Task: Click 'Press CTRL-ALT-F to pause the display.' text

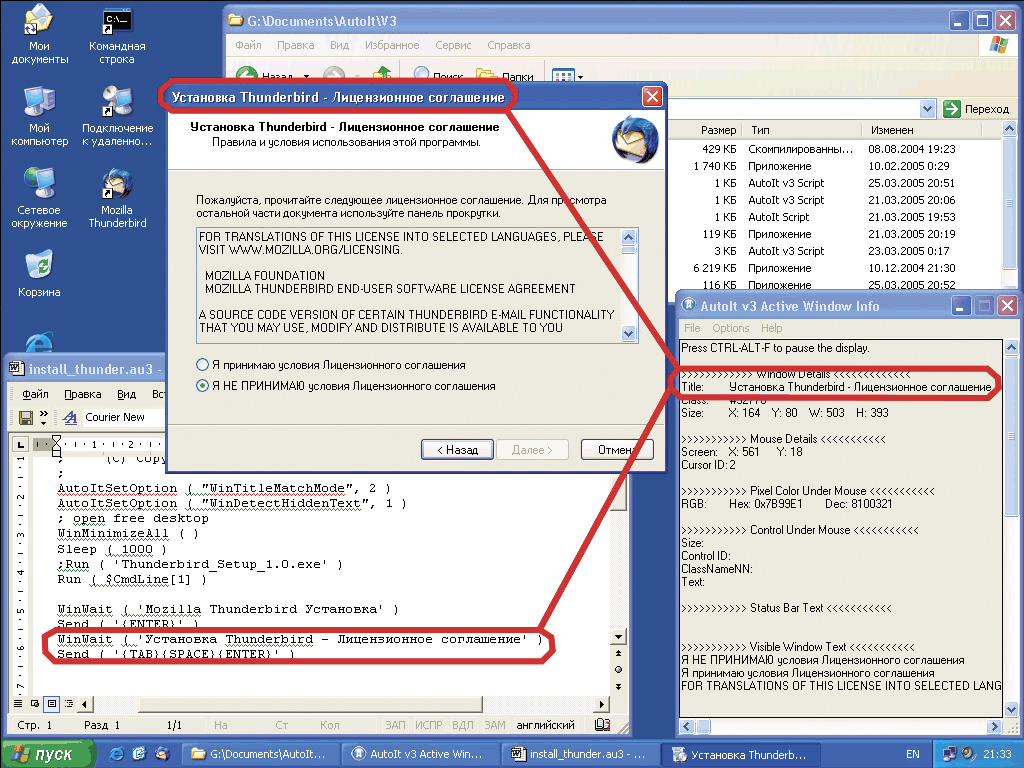Action: coord(775,348)
